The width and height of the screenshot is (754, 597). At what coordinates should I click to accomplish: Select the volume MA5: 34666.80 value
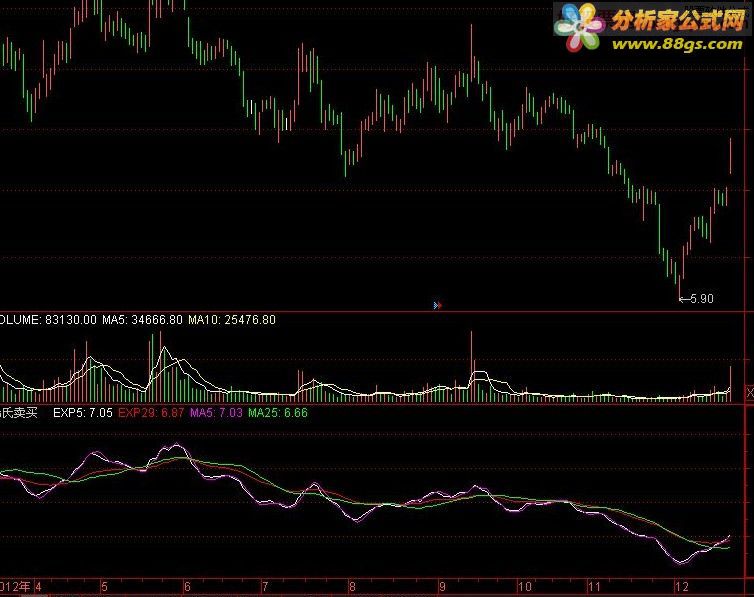tap(142, 320)
